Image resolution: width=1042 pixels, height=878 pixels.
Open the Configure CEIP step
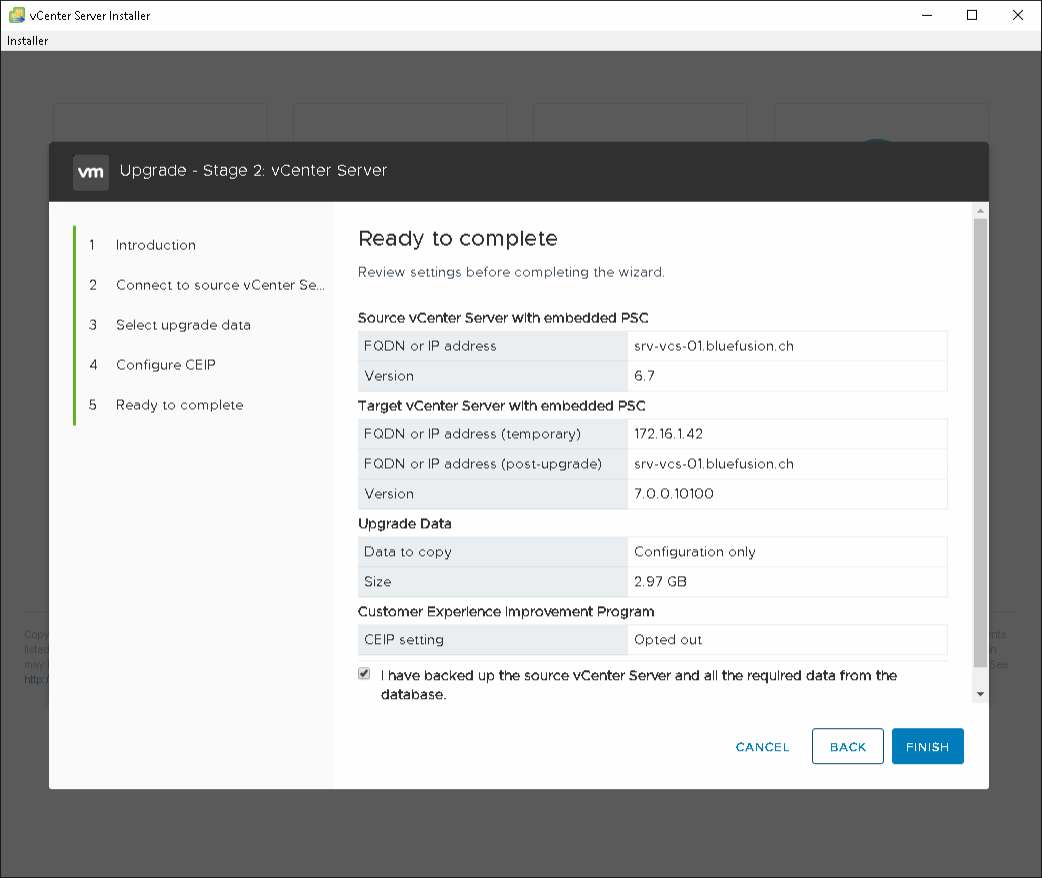[165, 365]
